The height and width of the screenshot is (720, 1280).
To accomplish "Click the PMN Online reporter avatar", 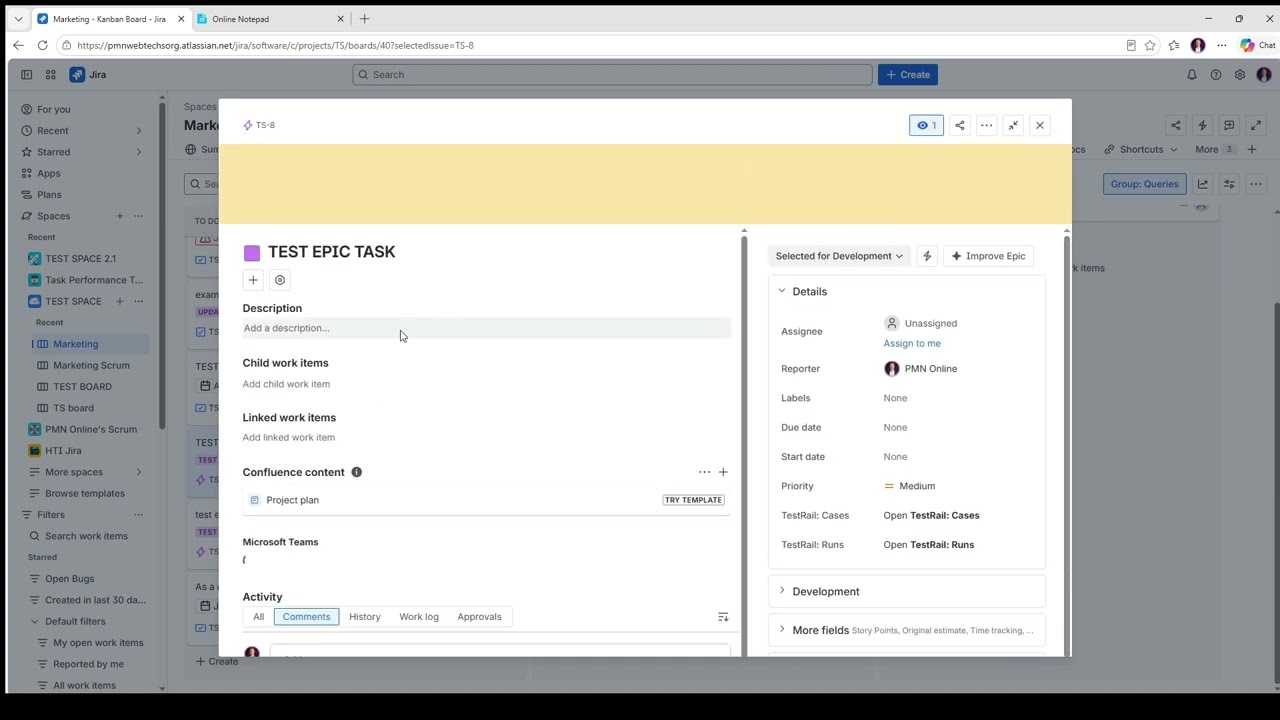I will 892,369.
